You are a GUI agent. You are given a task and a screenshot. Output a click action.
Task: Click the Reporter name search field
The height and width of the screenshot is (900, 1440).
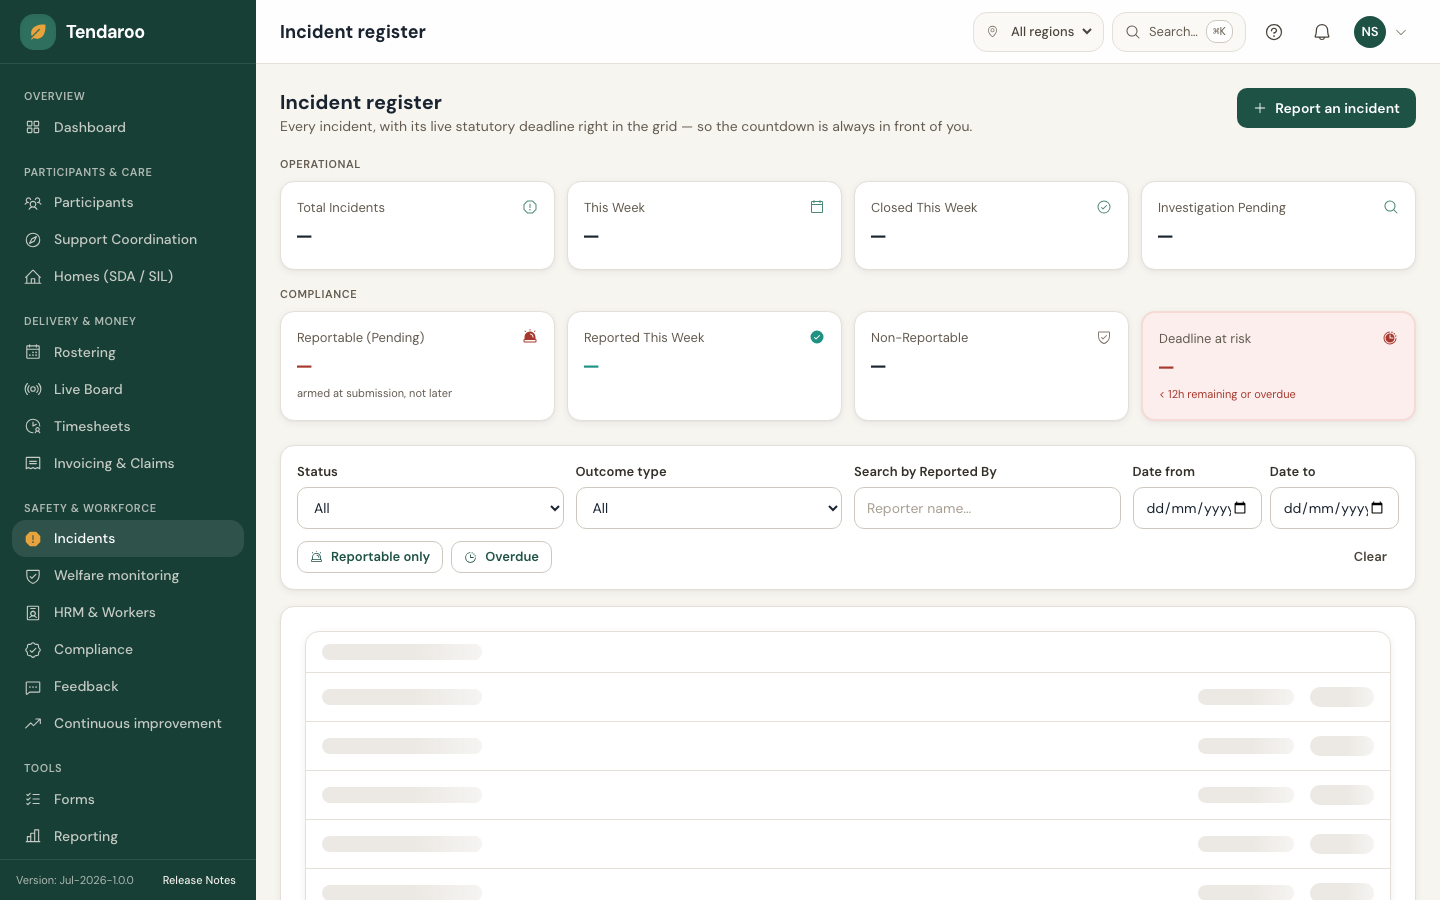[987, 508]
